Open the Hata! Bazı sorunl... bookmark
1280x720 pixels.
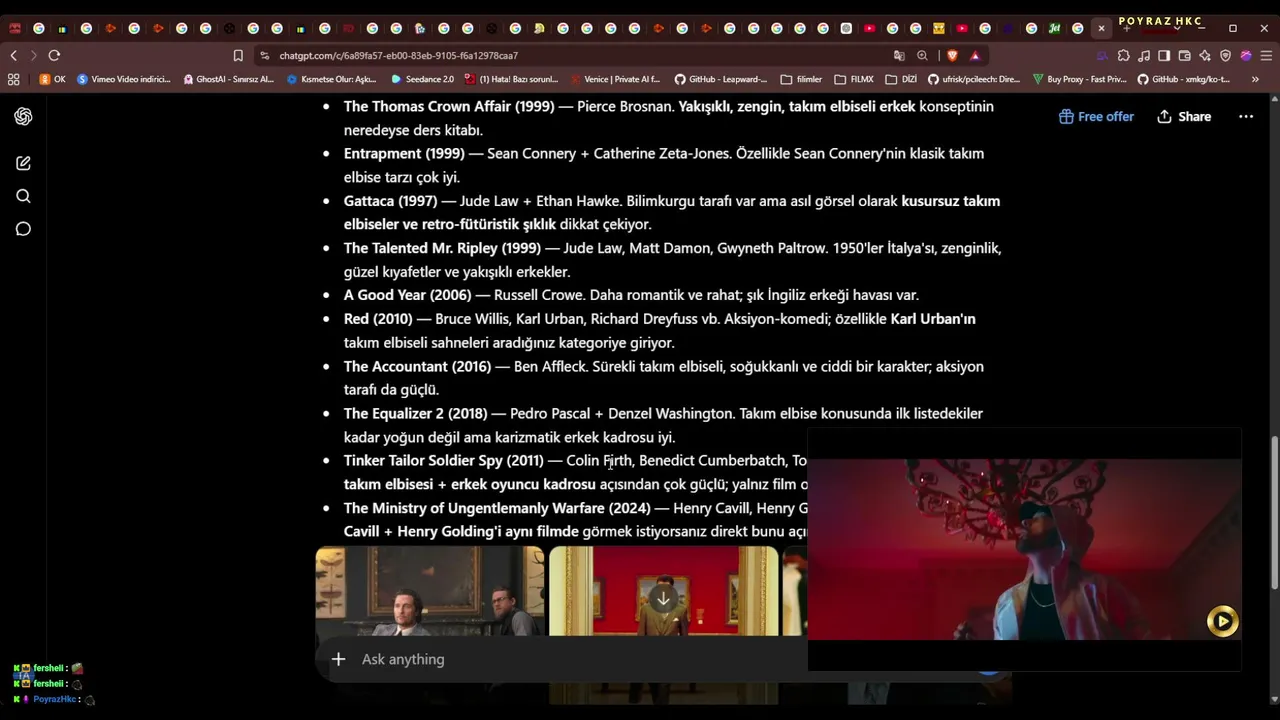513,79
